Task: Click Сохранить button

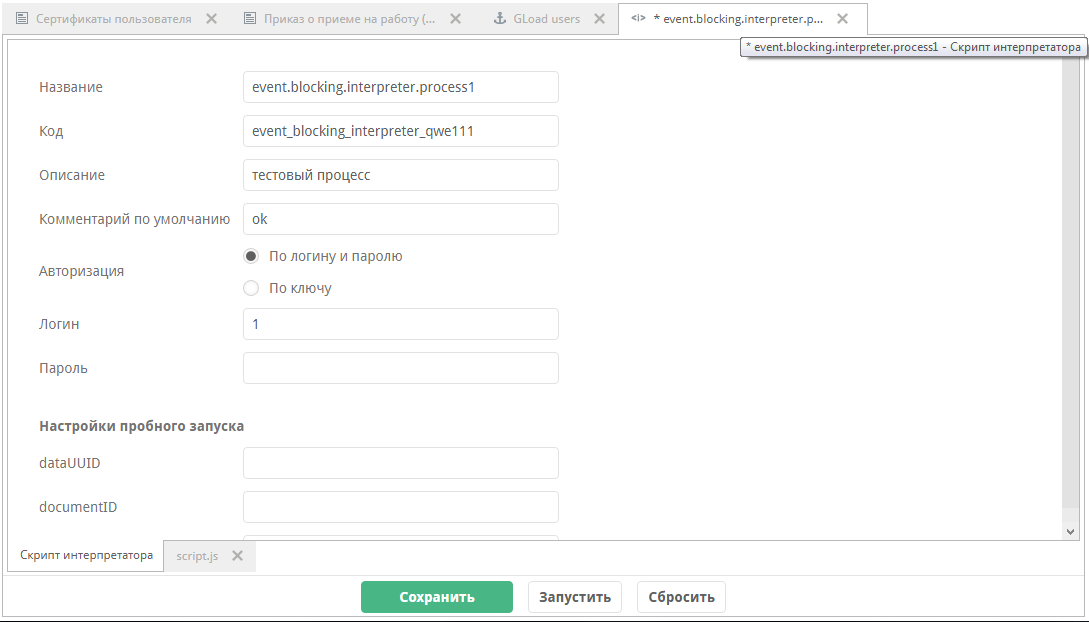Action: click(x=437, y=597)
